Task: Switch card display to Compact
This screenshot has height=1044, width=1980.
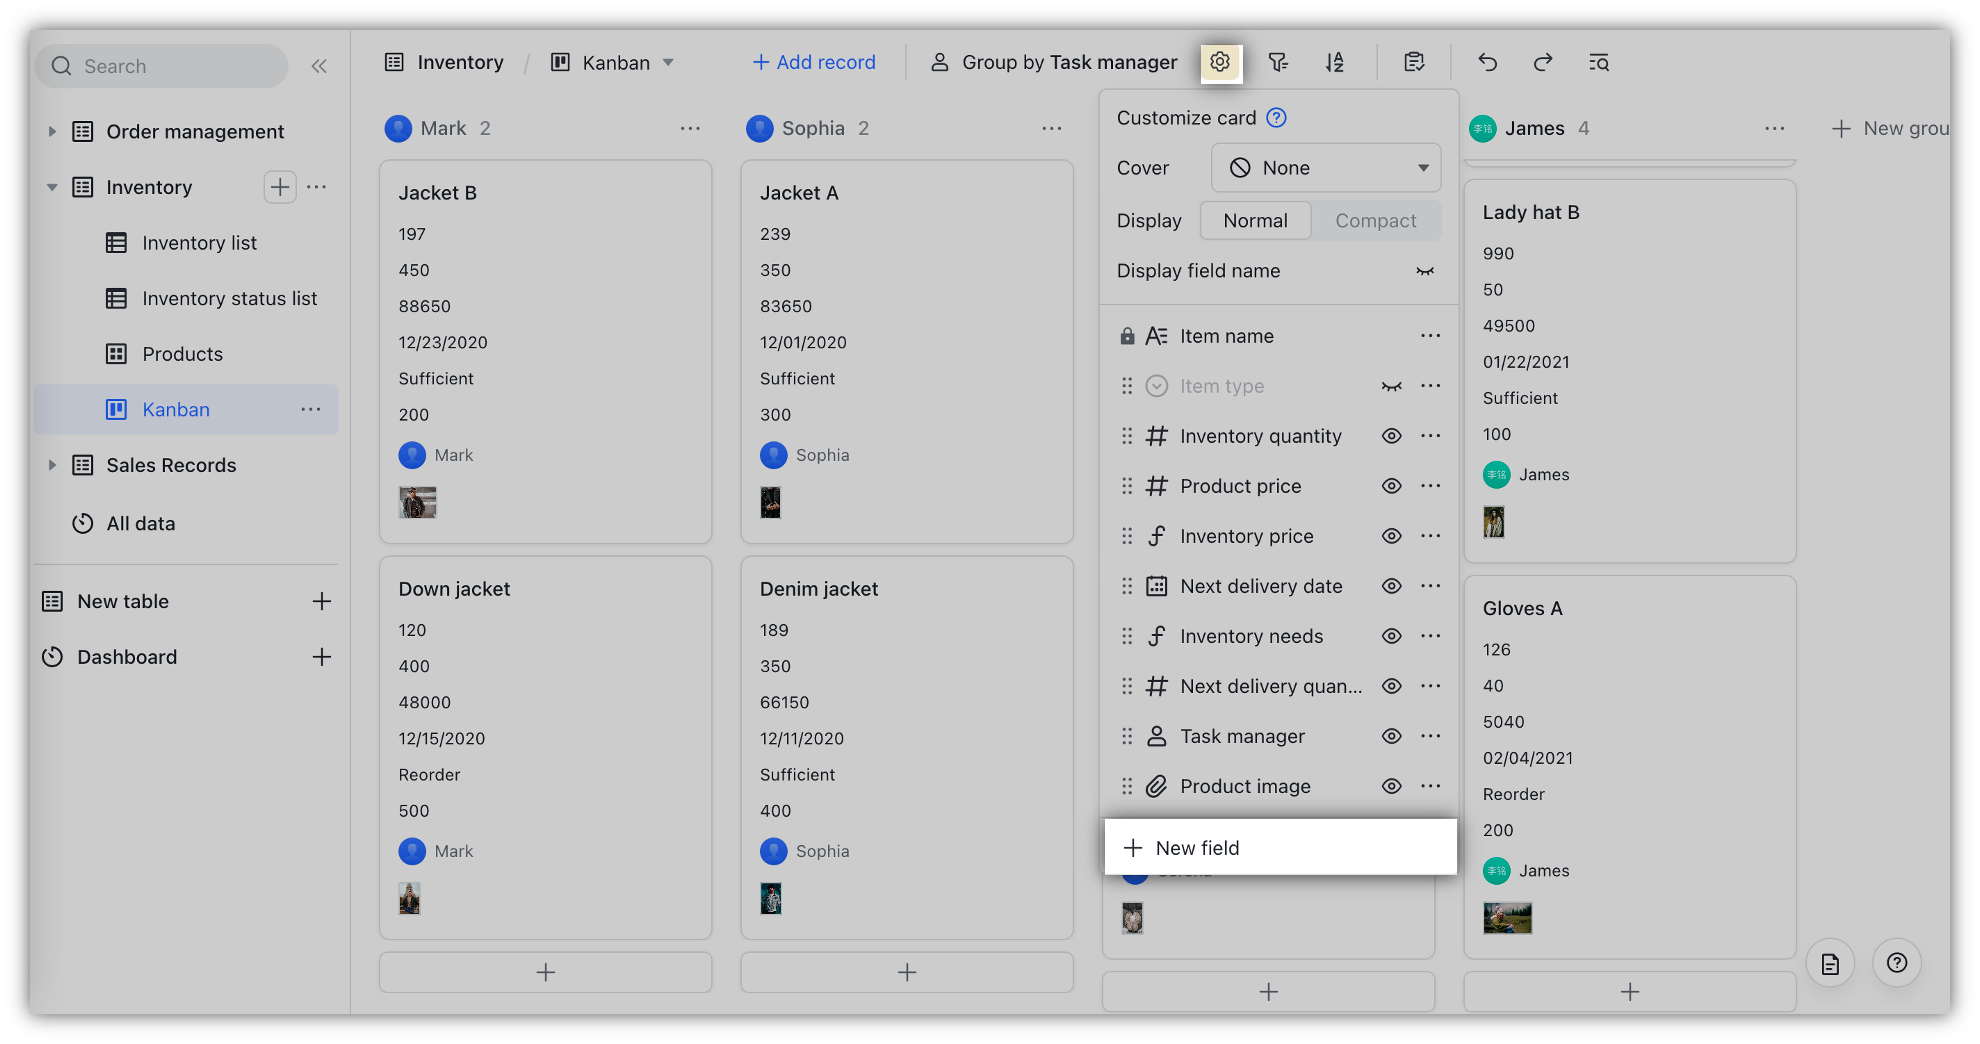Action: pos(1375,220)
